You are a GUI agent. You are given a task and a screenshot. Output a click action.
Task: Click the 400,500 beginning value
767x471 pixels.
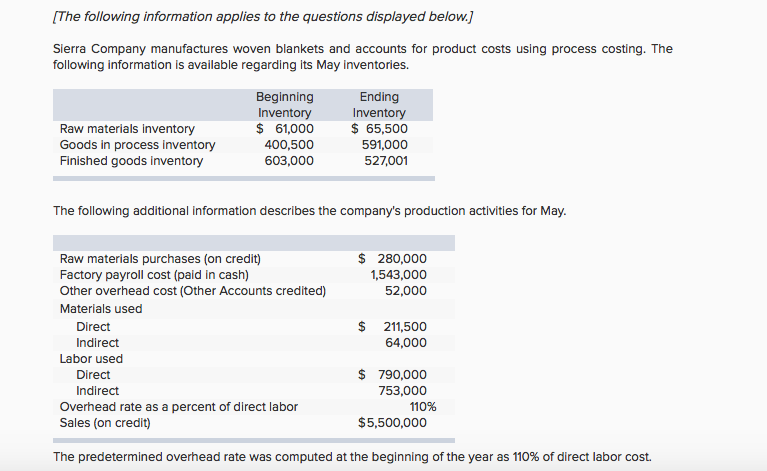289,145
